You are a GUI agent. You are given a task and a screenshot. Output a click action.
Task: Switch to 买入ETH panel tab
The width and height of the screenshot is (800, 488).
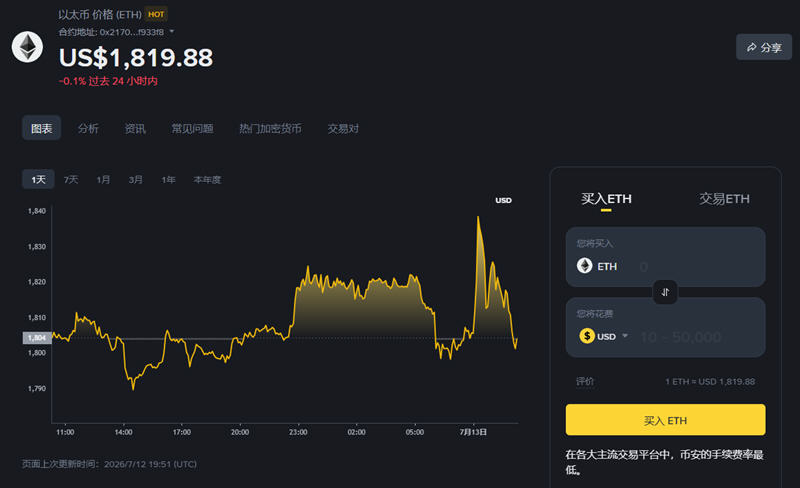tap(606, 199)
